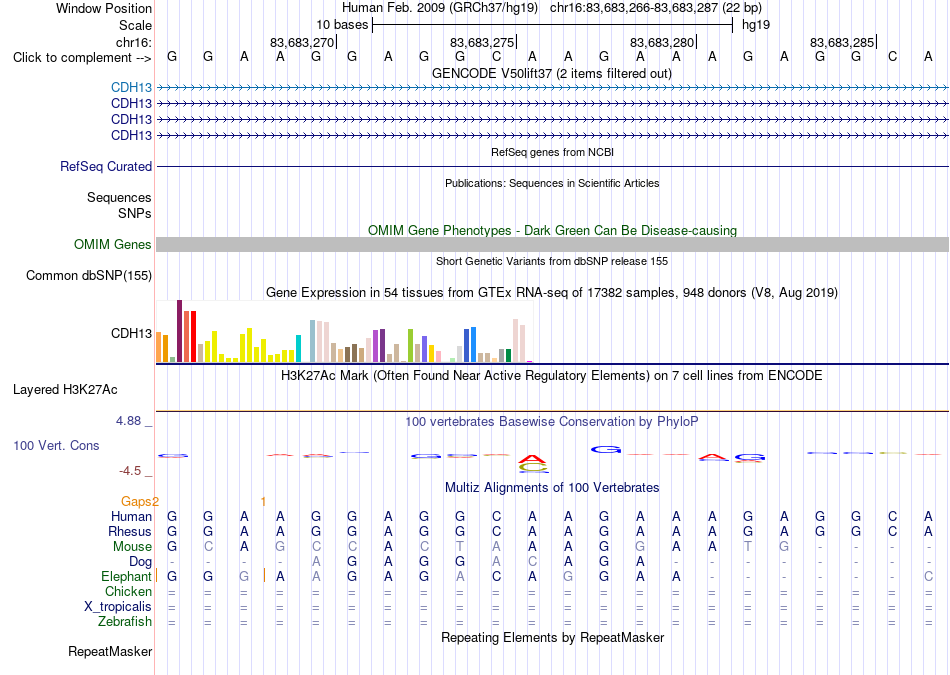Click the red 'A' peak in PhyloP track
Viewport: 950px width, 675px height.
pyautogui.click(x=532, y=457)
